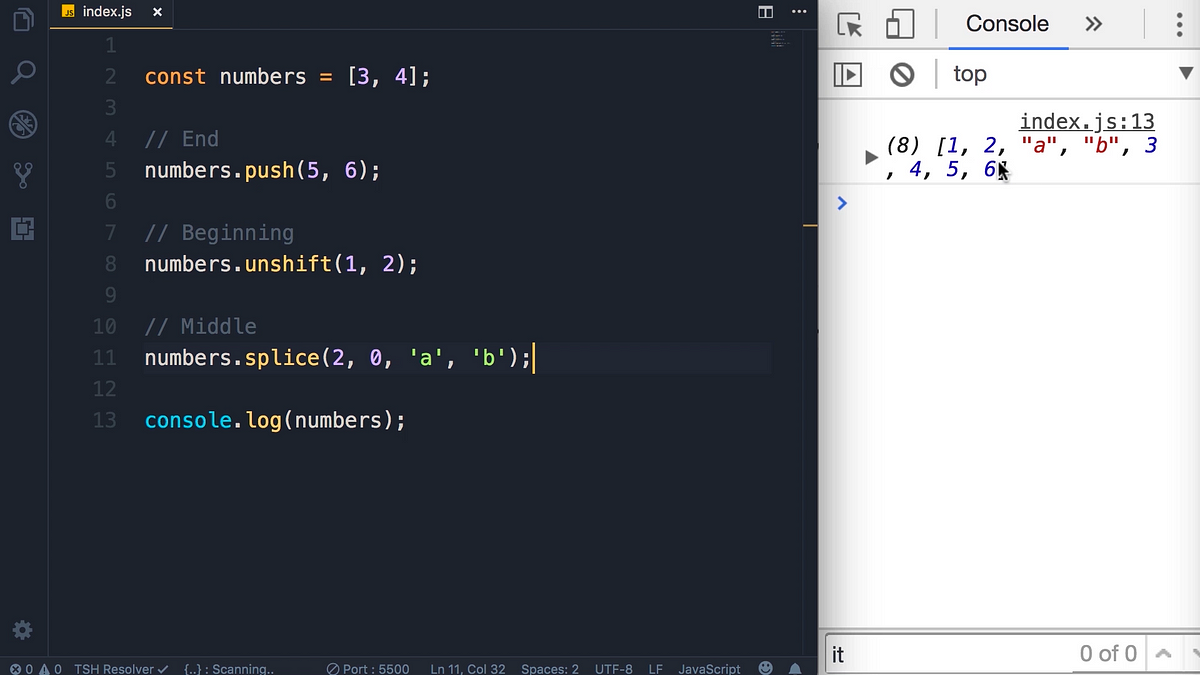1200x675 pixels.
Task: Open the Debug view icon
Action: [23, 124]
